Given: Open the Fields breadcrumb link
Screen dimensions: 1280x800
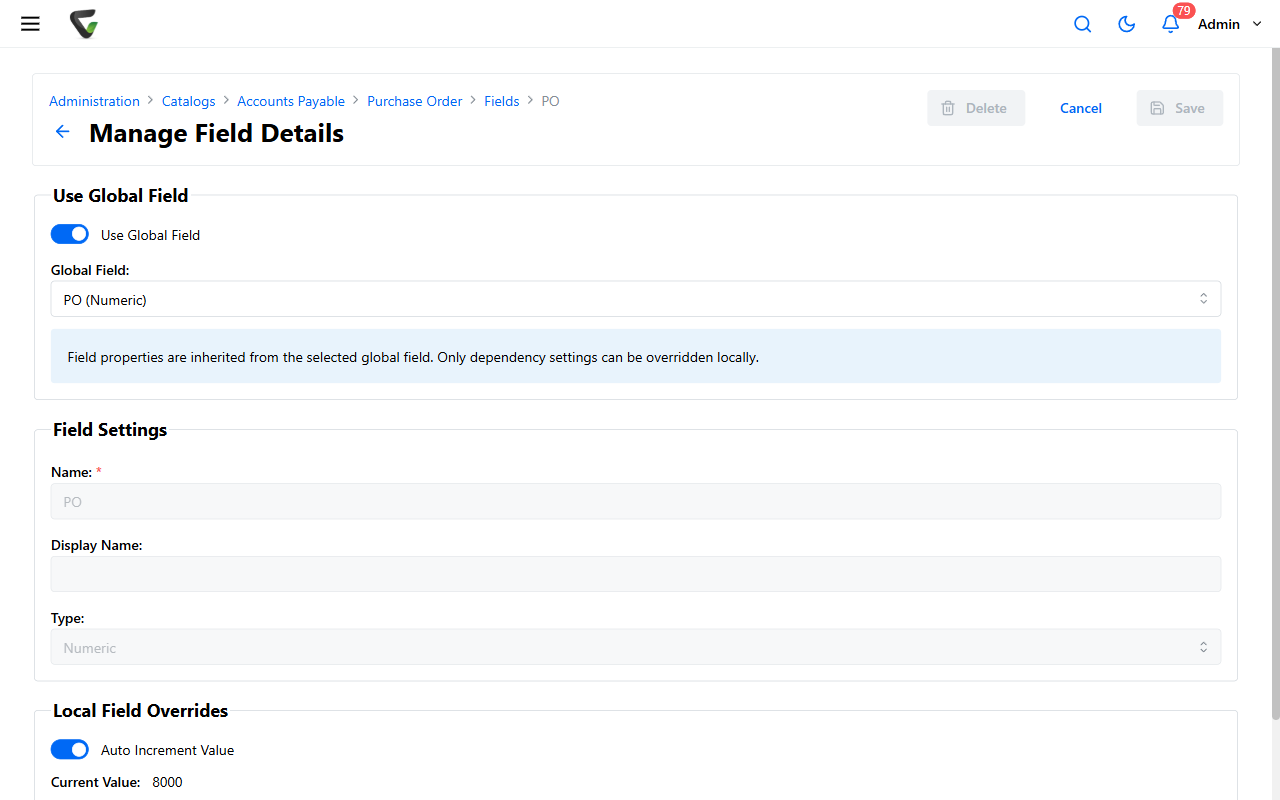Looking at the screenshot, I should pyautogui.click(x=502, y=101).
